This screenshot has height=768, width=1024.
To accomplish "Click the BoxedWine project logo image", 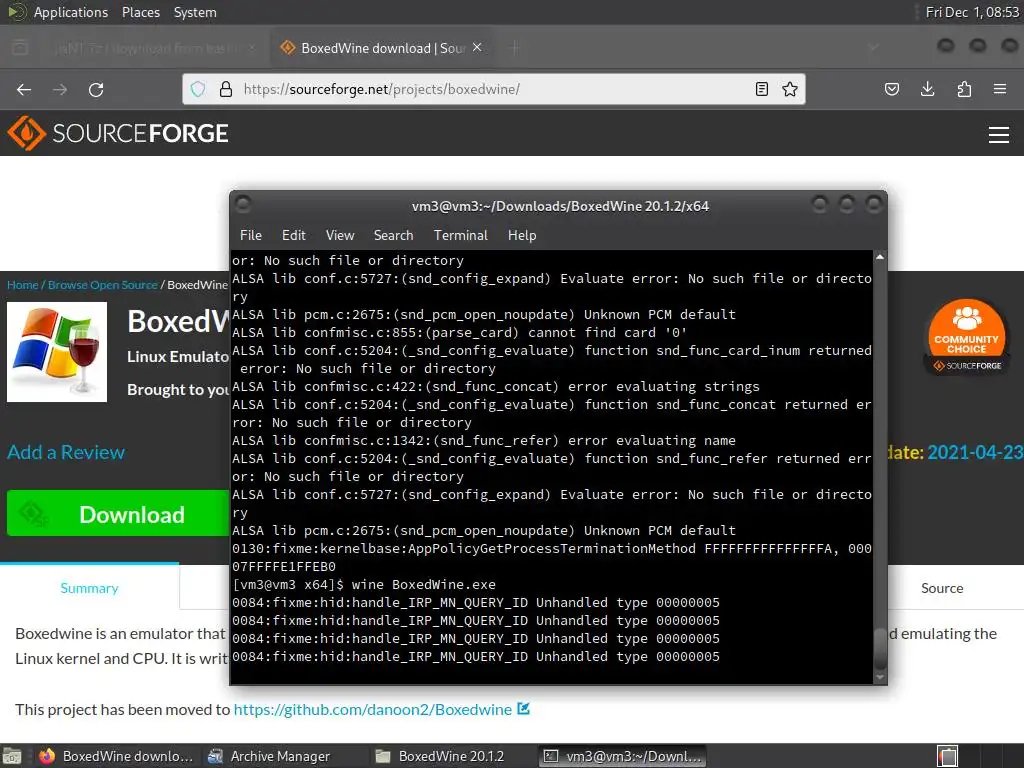I will [57, 352].
